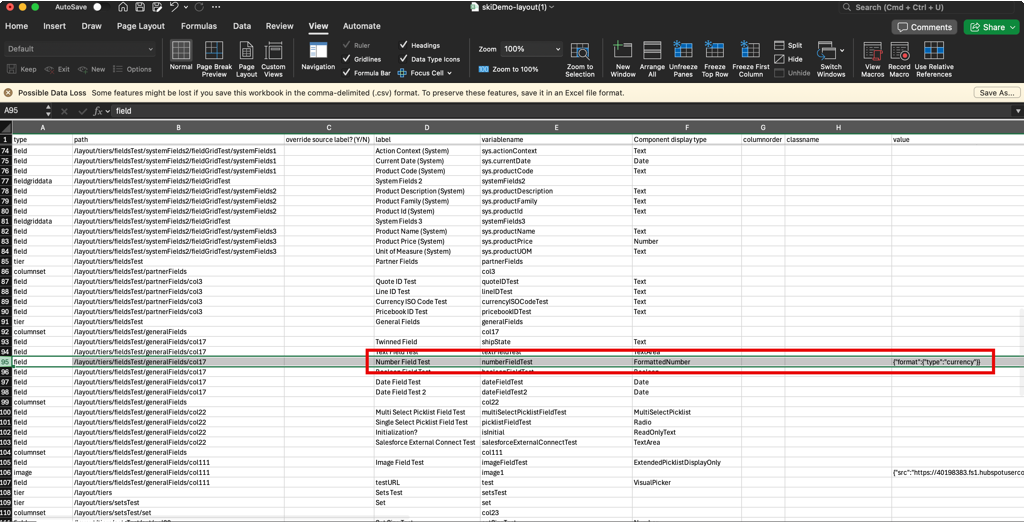Click Freeze Top Row
Image resolution: width=1024 pixels, height=522 pixels.
pyautogui.click(x=714, y=59)
